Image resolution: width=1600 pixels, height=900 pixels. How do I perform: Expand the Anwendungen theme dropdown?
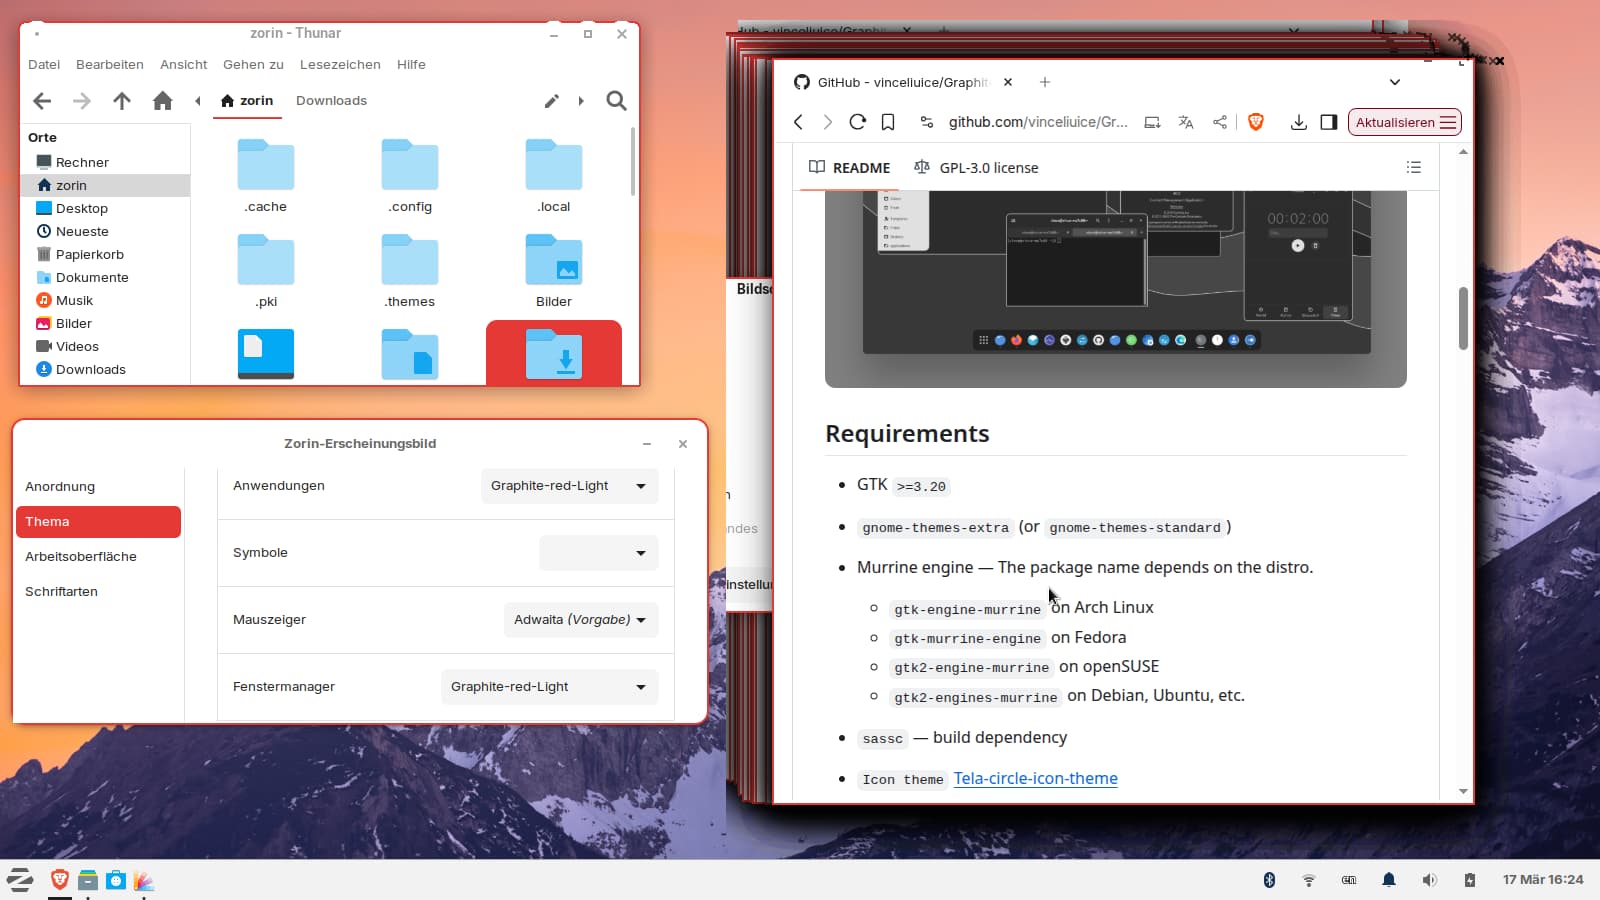tap(569, 486)
